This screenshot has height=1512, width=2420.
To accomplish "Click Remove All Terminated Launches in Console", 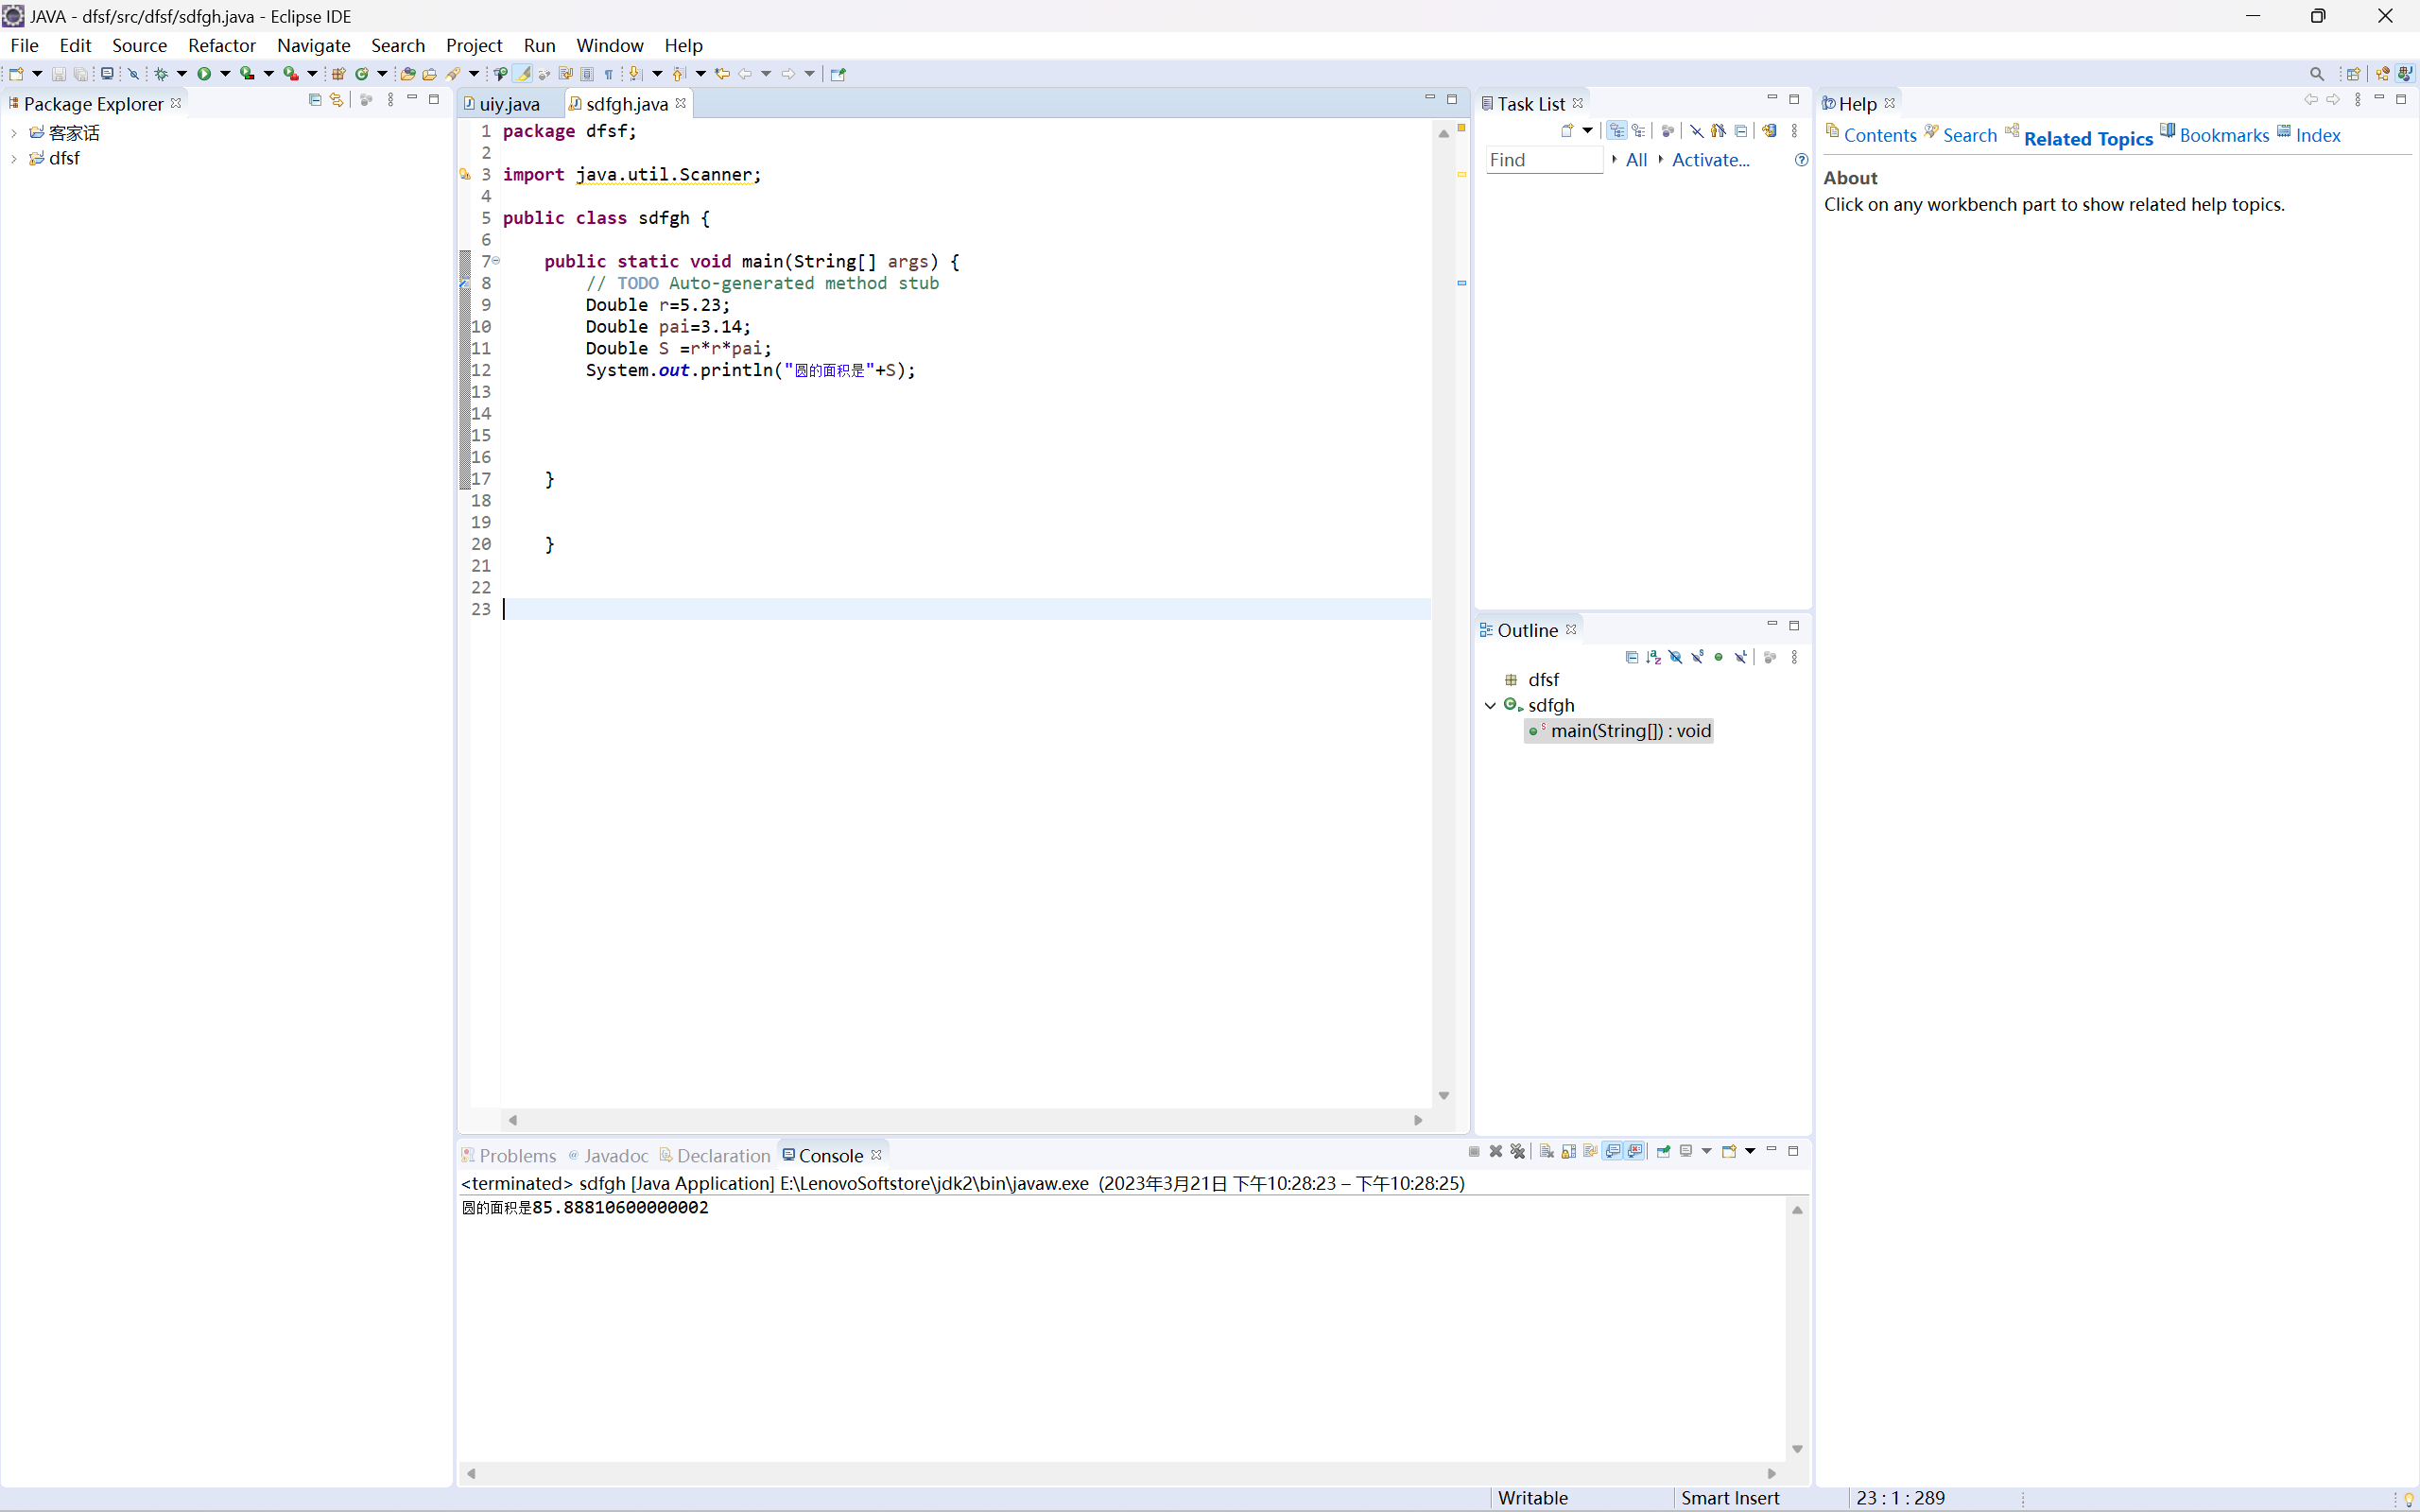I will (x=1518, y=1151).
